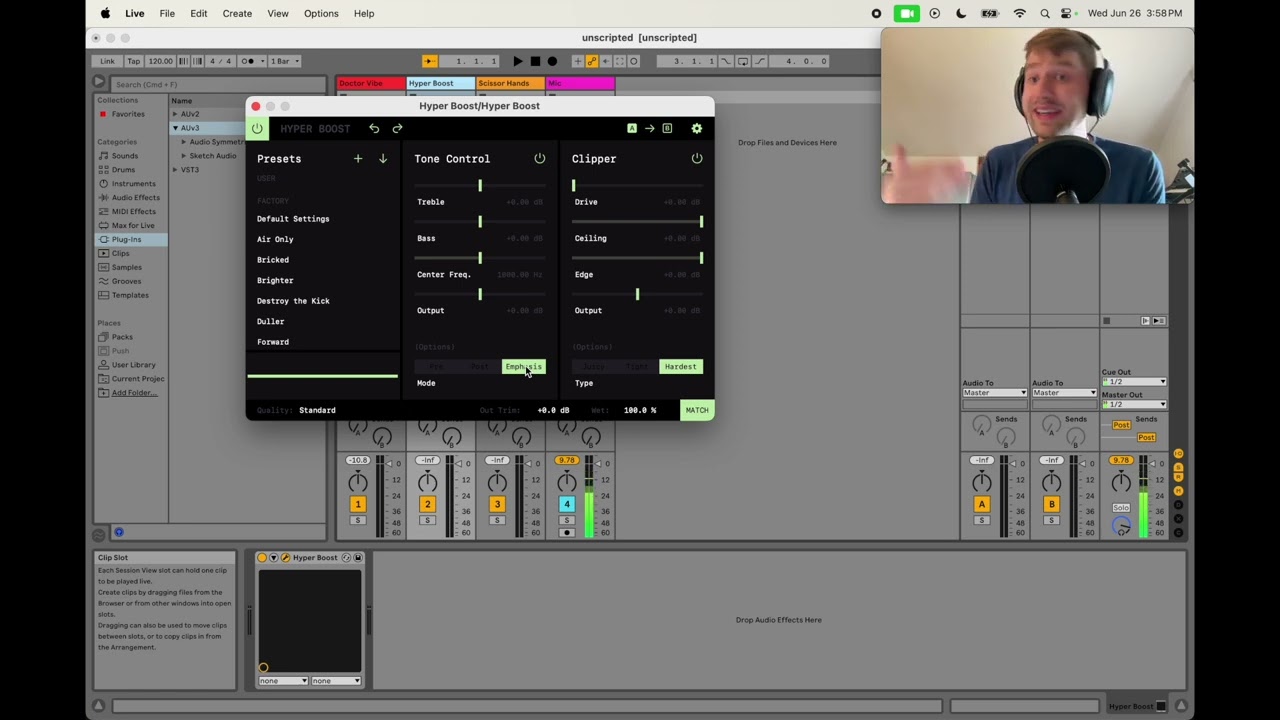This screenshot has height=720, width=1280.
Task: Stop playback in Ableton transport
Action: (535, 61)
